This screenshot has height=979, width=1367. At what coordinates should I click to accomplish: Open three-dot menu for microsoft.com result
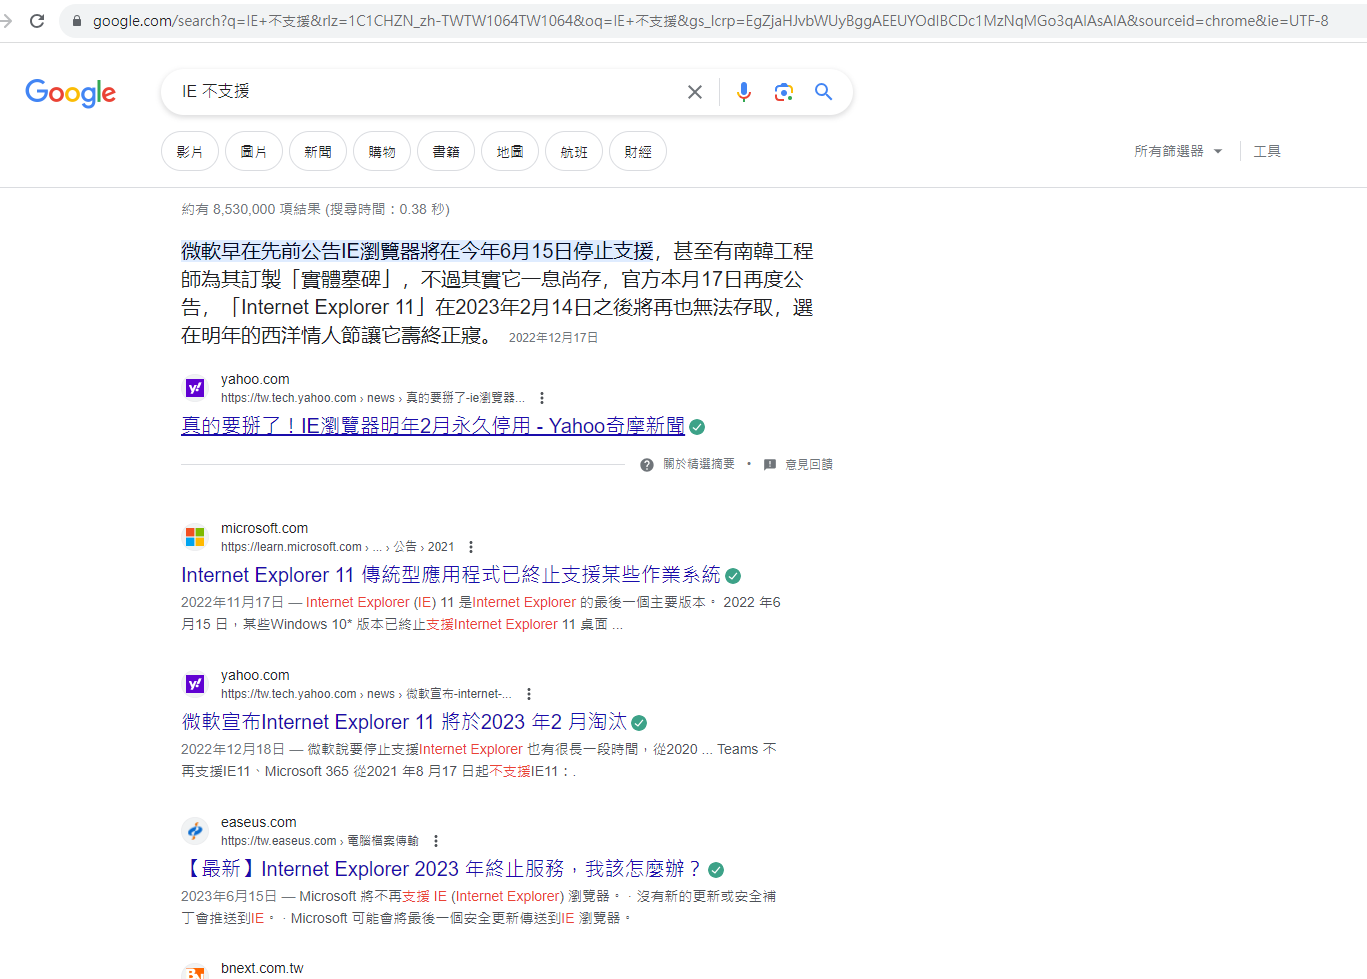coord(471,547)
